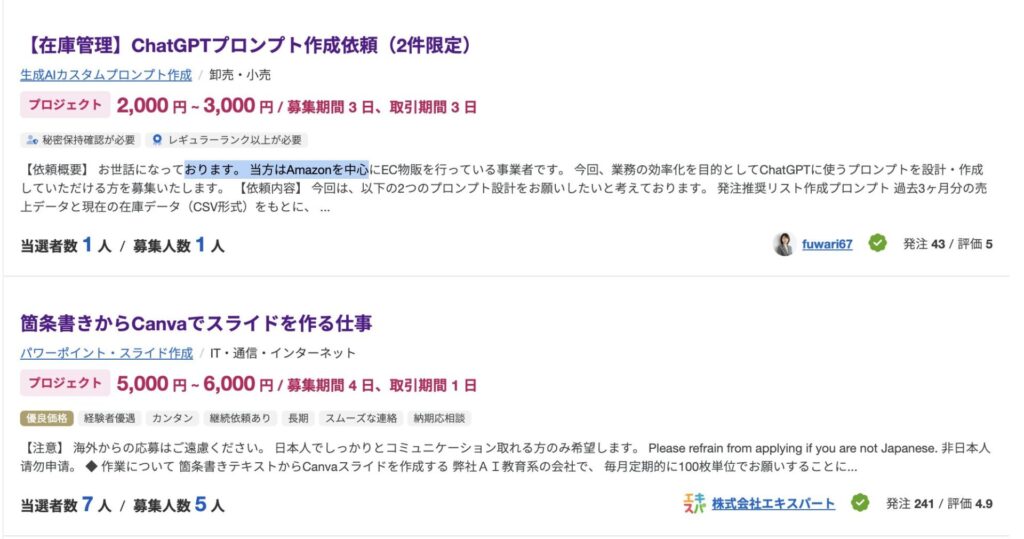1024x539 pixels.
Task: Click the 株式会社エキスパート company logo icon
Action: point(694,503)
